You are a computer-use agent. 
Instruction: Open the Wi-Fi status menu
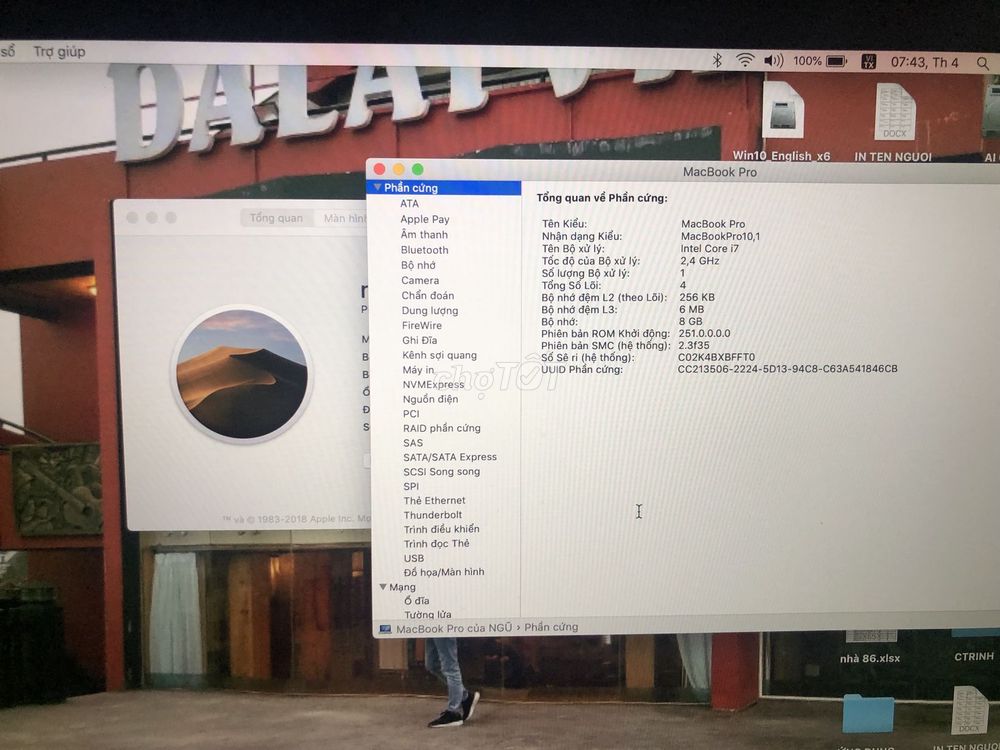click(745, 60)
